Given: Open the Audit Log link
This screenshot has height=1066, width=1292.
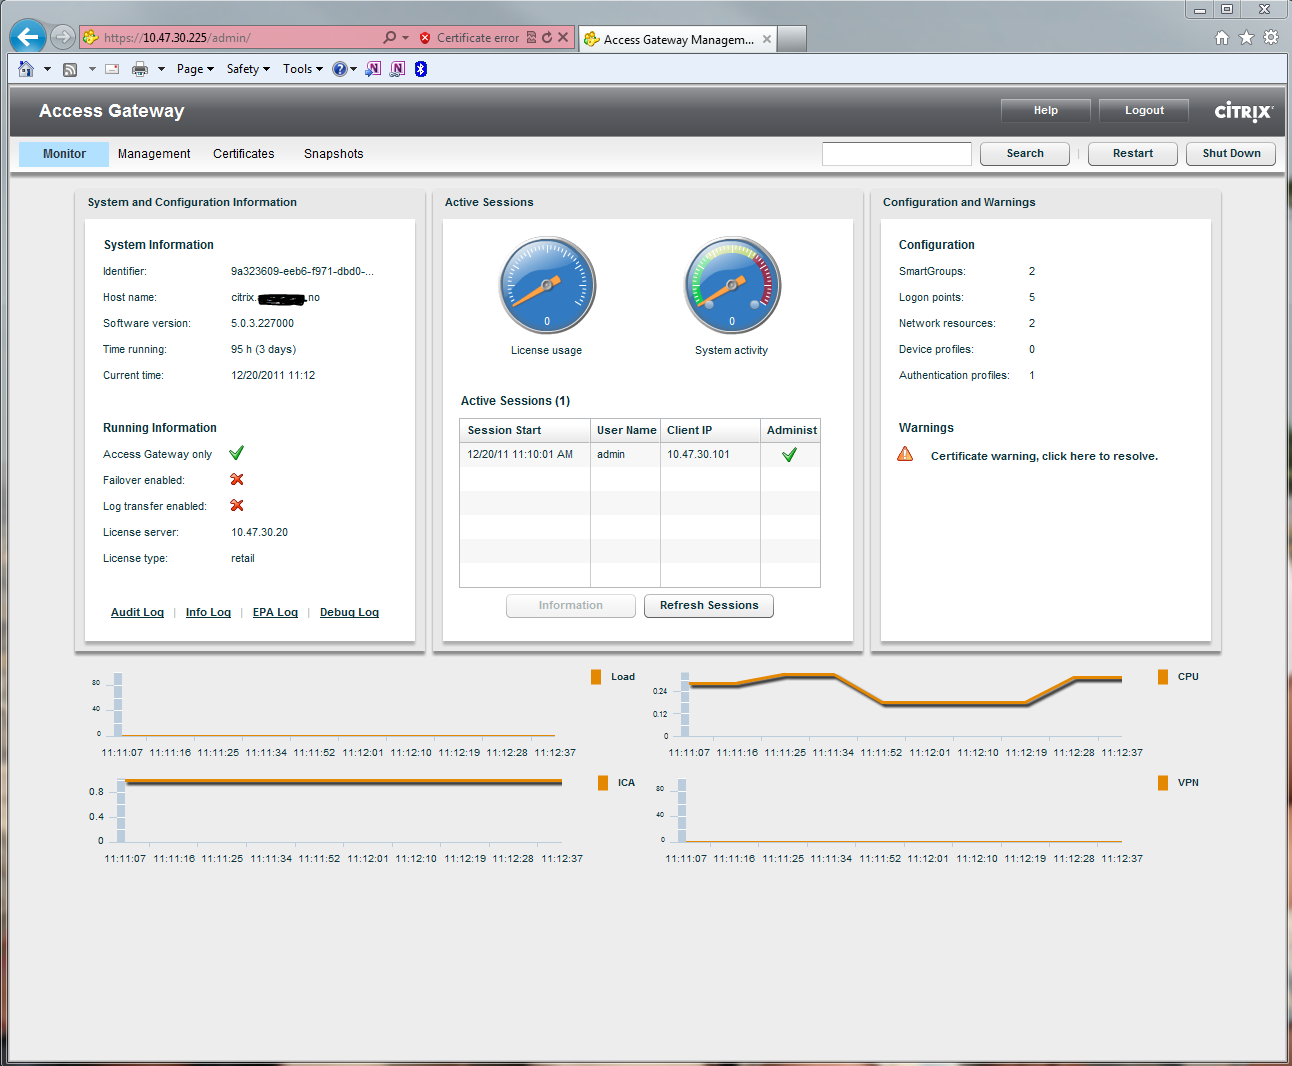Looking at the screenshot, I should coord(137,612).
